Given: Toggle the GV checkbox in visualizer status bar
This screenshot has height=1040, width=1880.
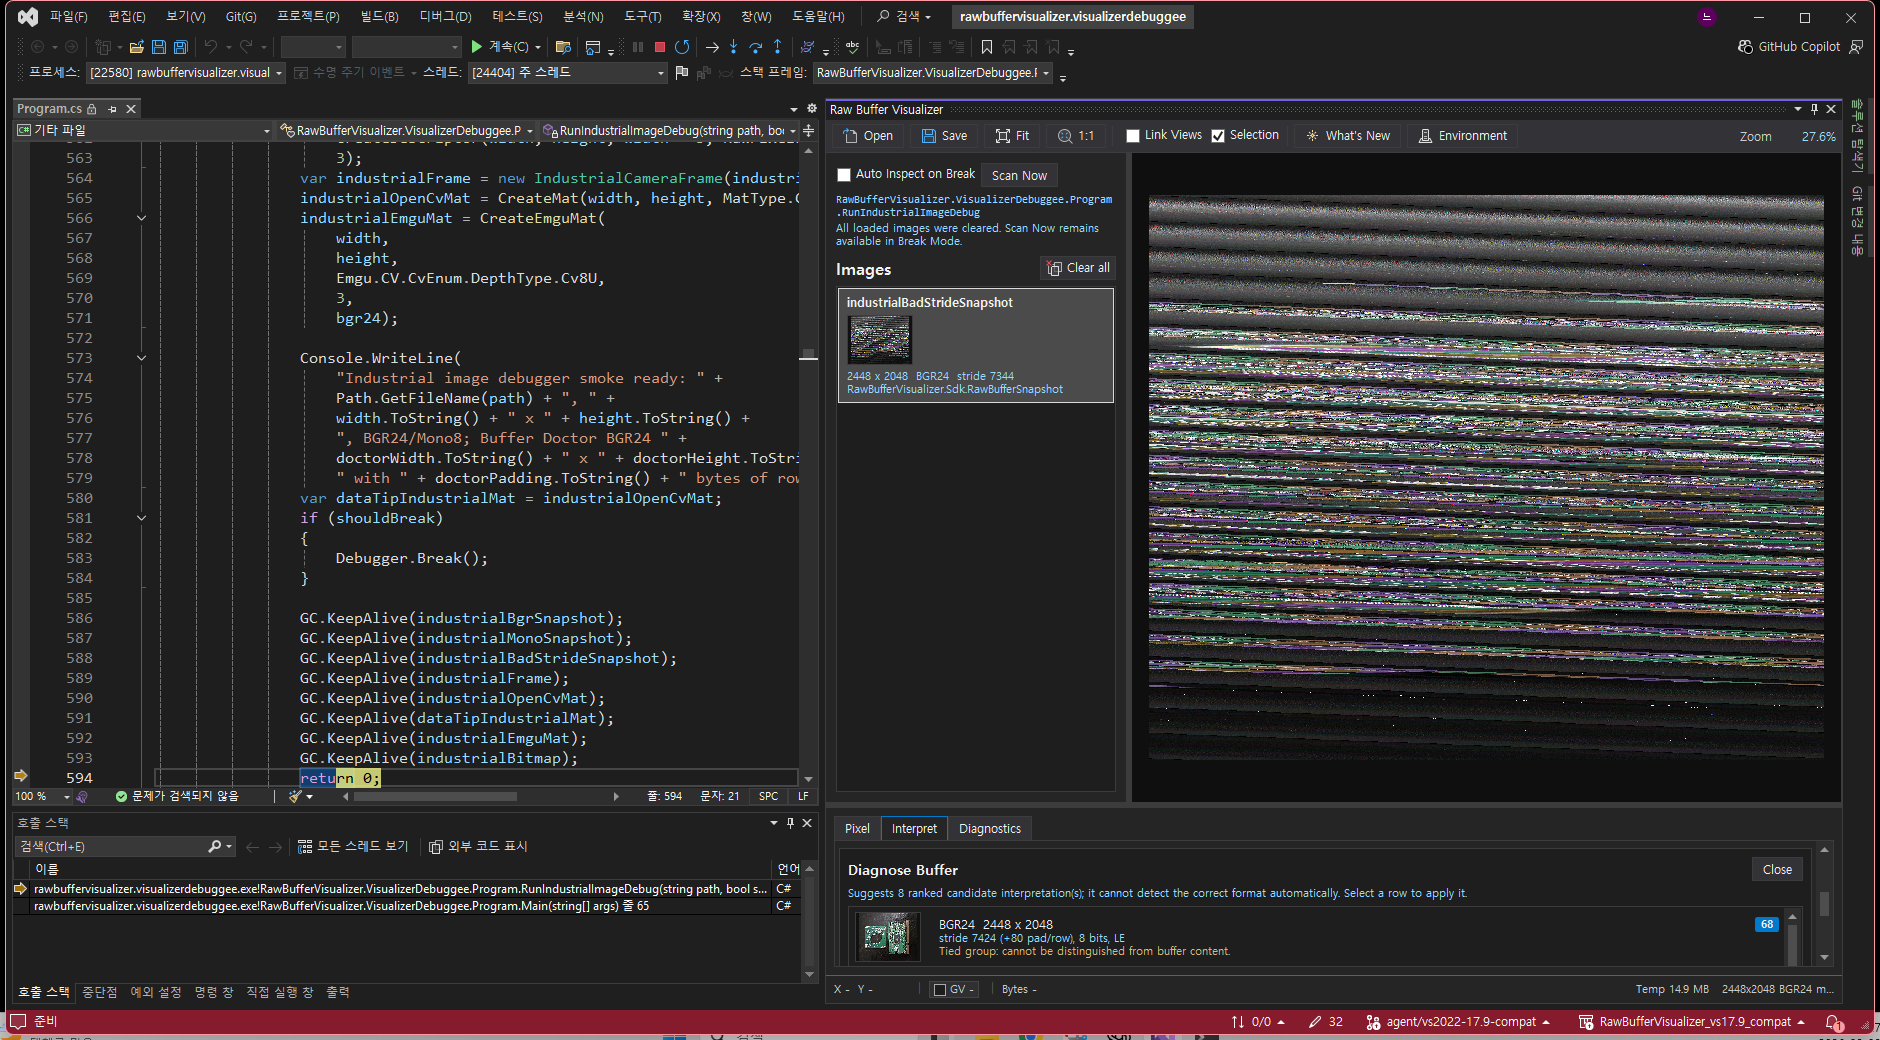Looking at the screenshot, I should (939, 990).
